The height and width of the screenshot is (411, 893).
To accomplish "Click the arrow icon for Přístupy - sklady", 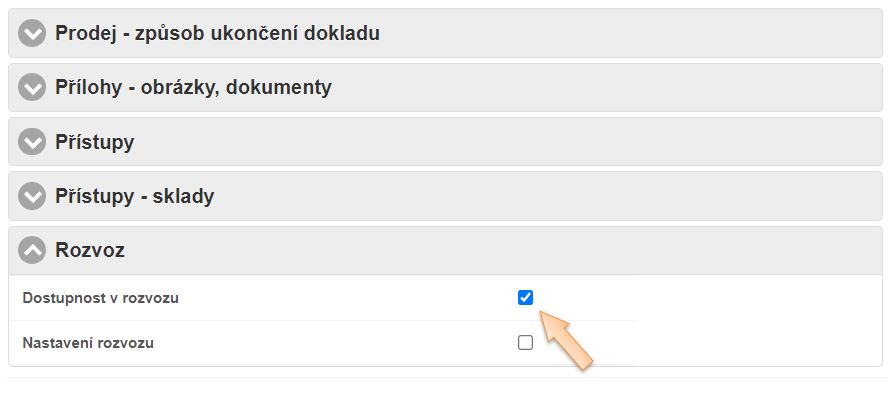I will pyautogui.click(x=33, y=196).
